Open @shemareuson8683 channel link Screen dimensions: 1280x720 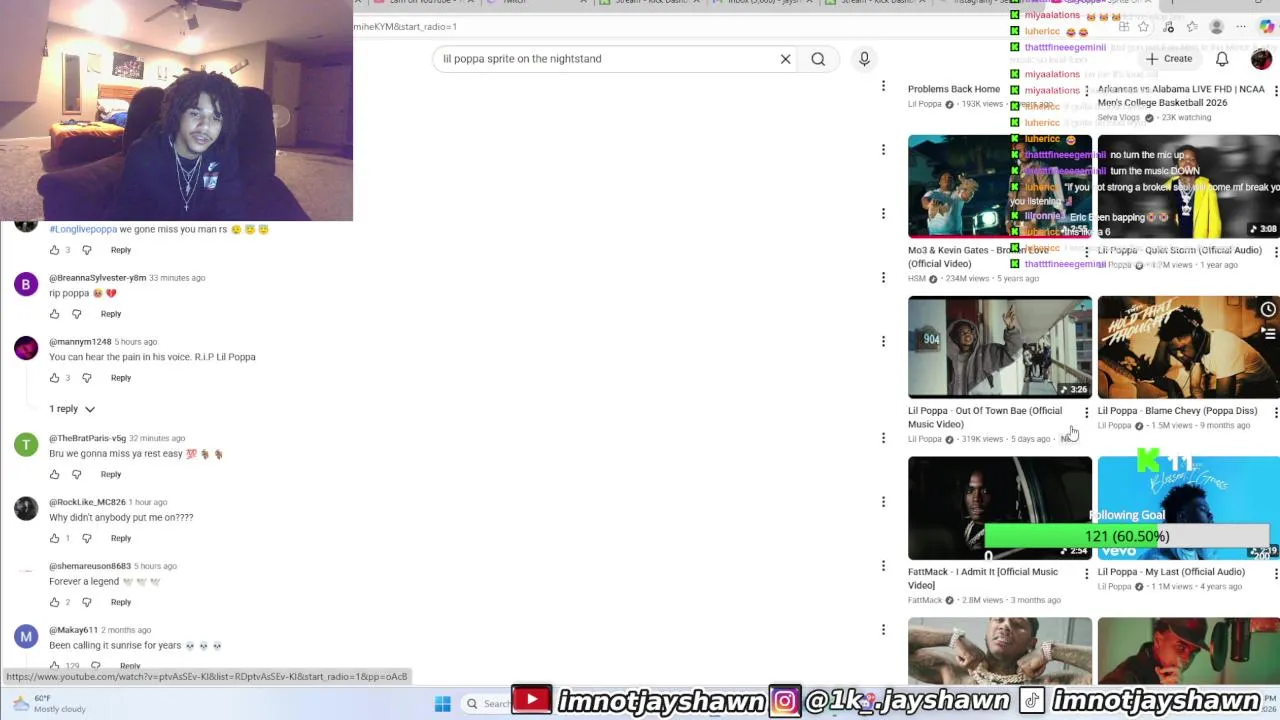[90, 566]
